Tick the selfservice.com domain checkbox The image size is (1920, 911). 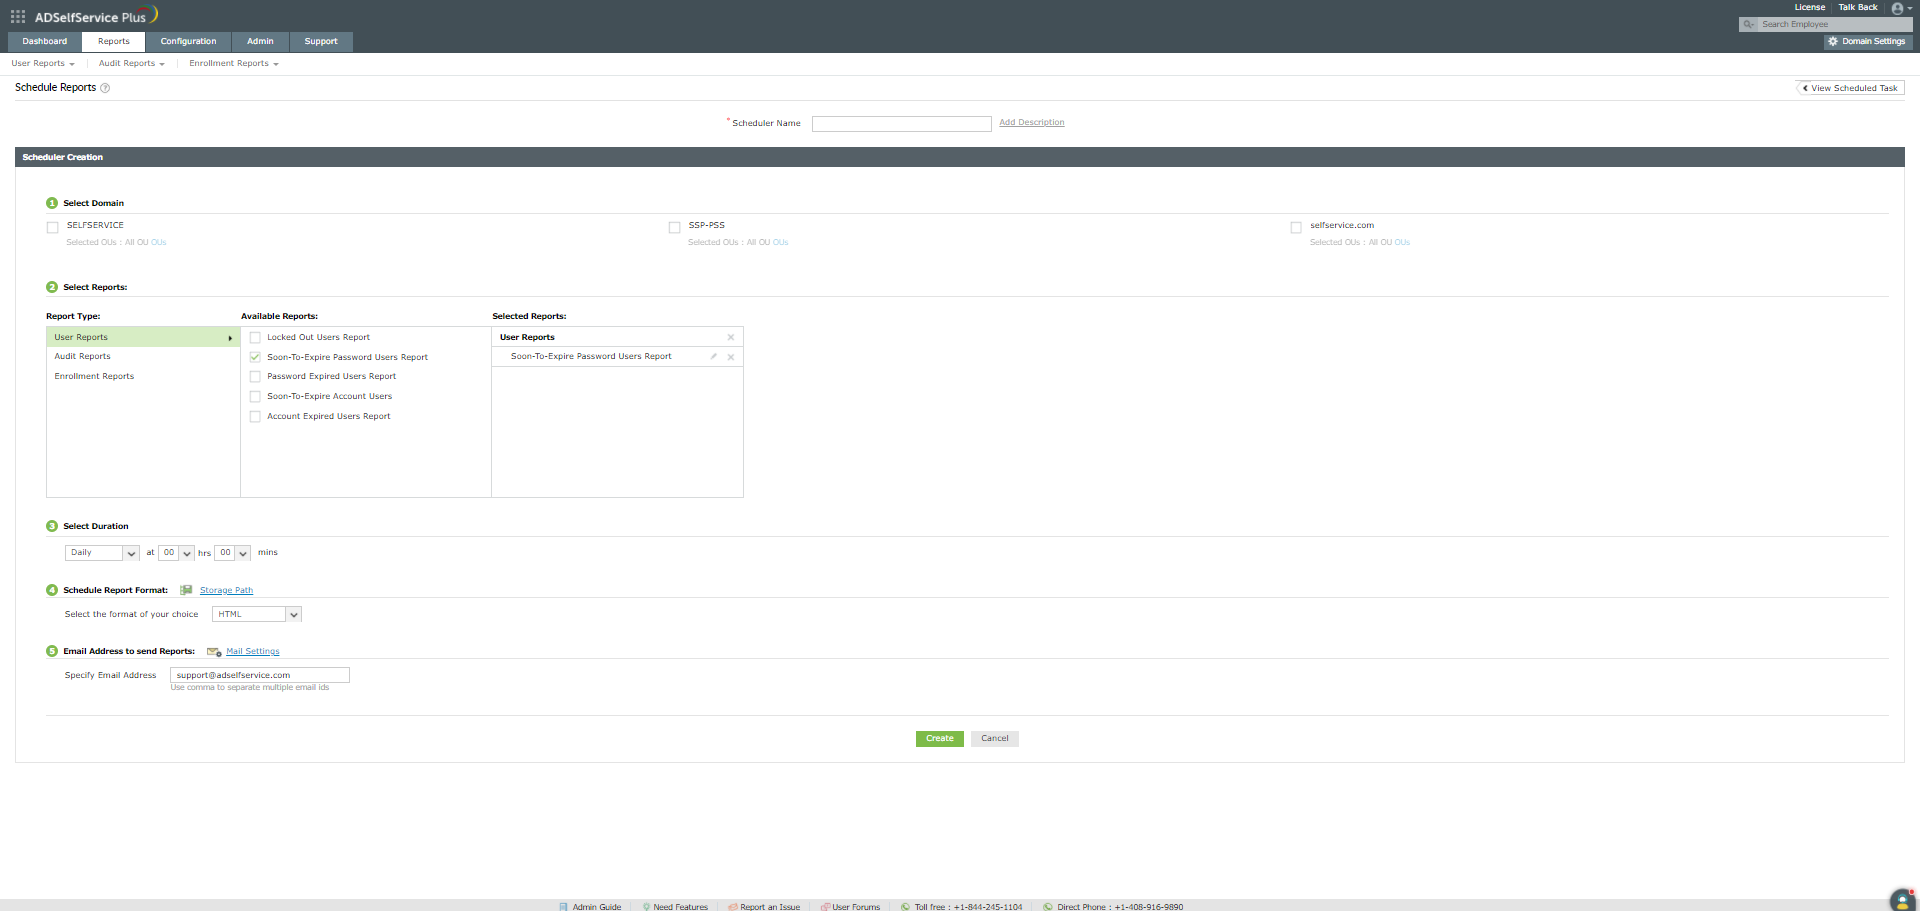(1296, 228)
